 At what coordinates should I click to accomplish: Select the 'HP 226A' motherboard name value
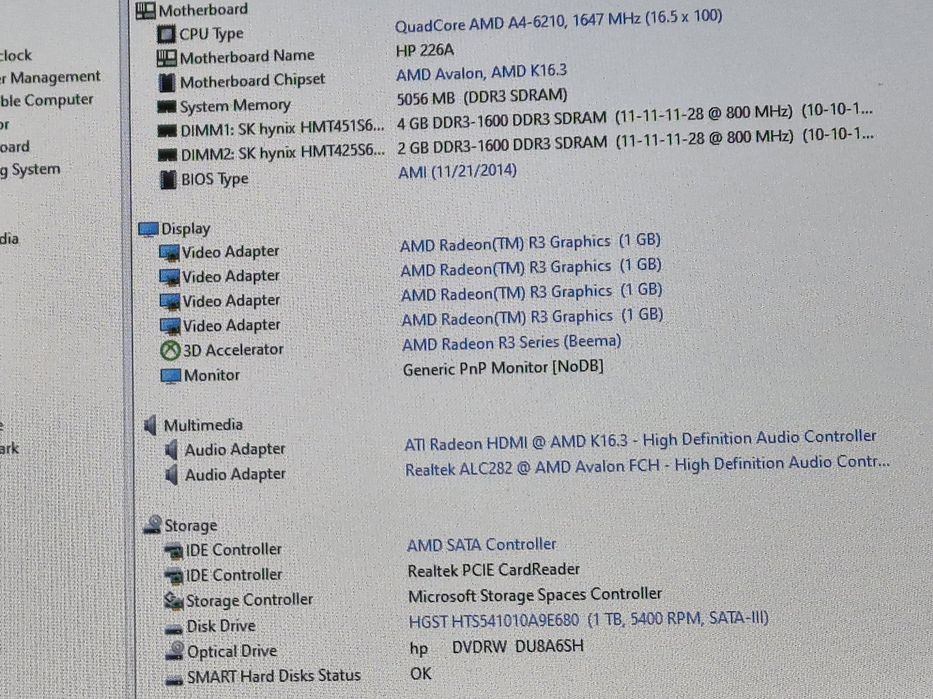coord(425,51)
